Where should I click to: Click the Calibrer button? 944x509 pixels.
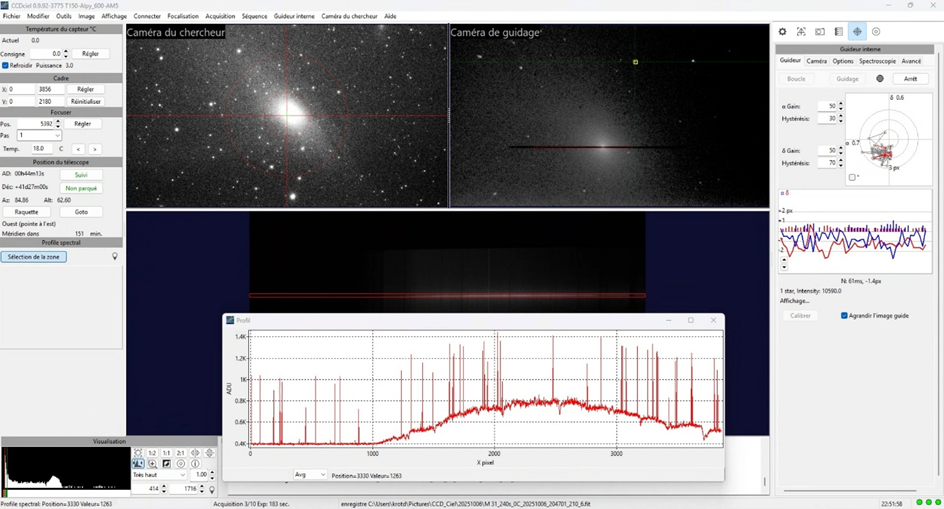(x=800, y=316)
